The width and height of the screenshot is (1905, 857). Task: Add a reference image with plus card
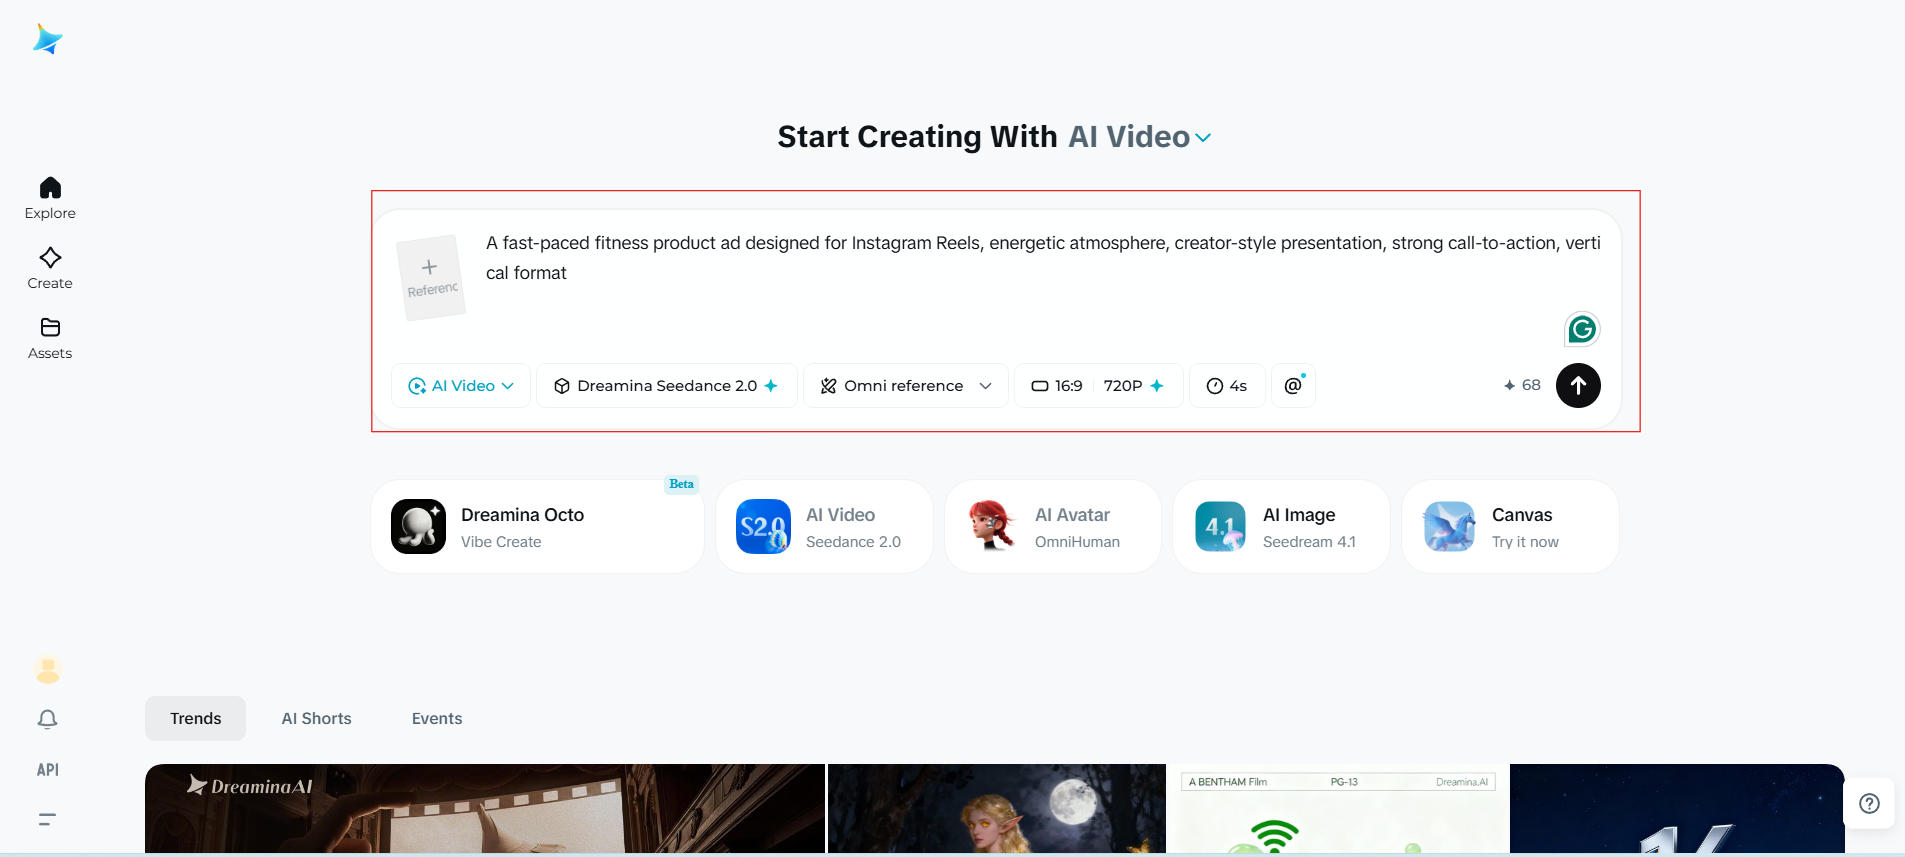click(x=431, y=277)
